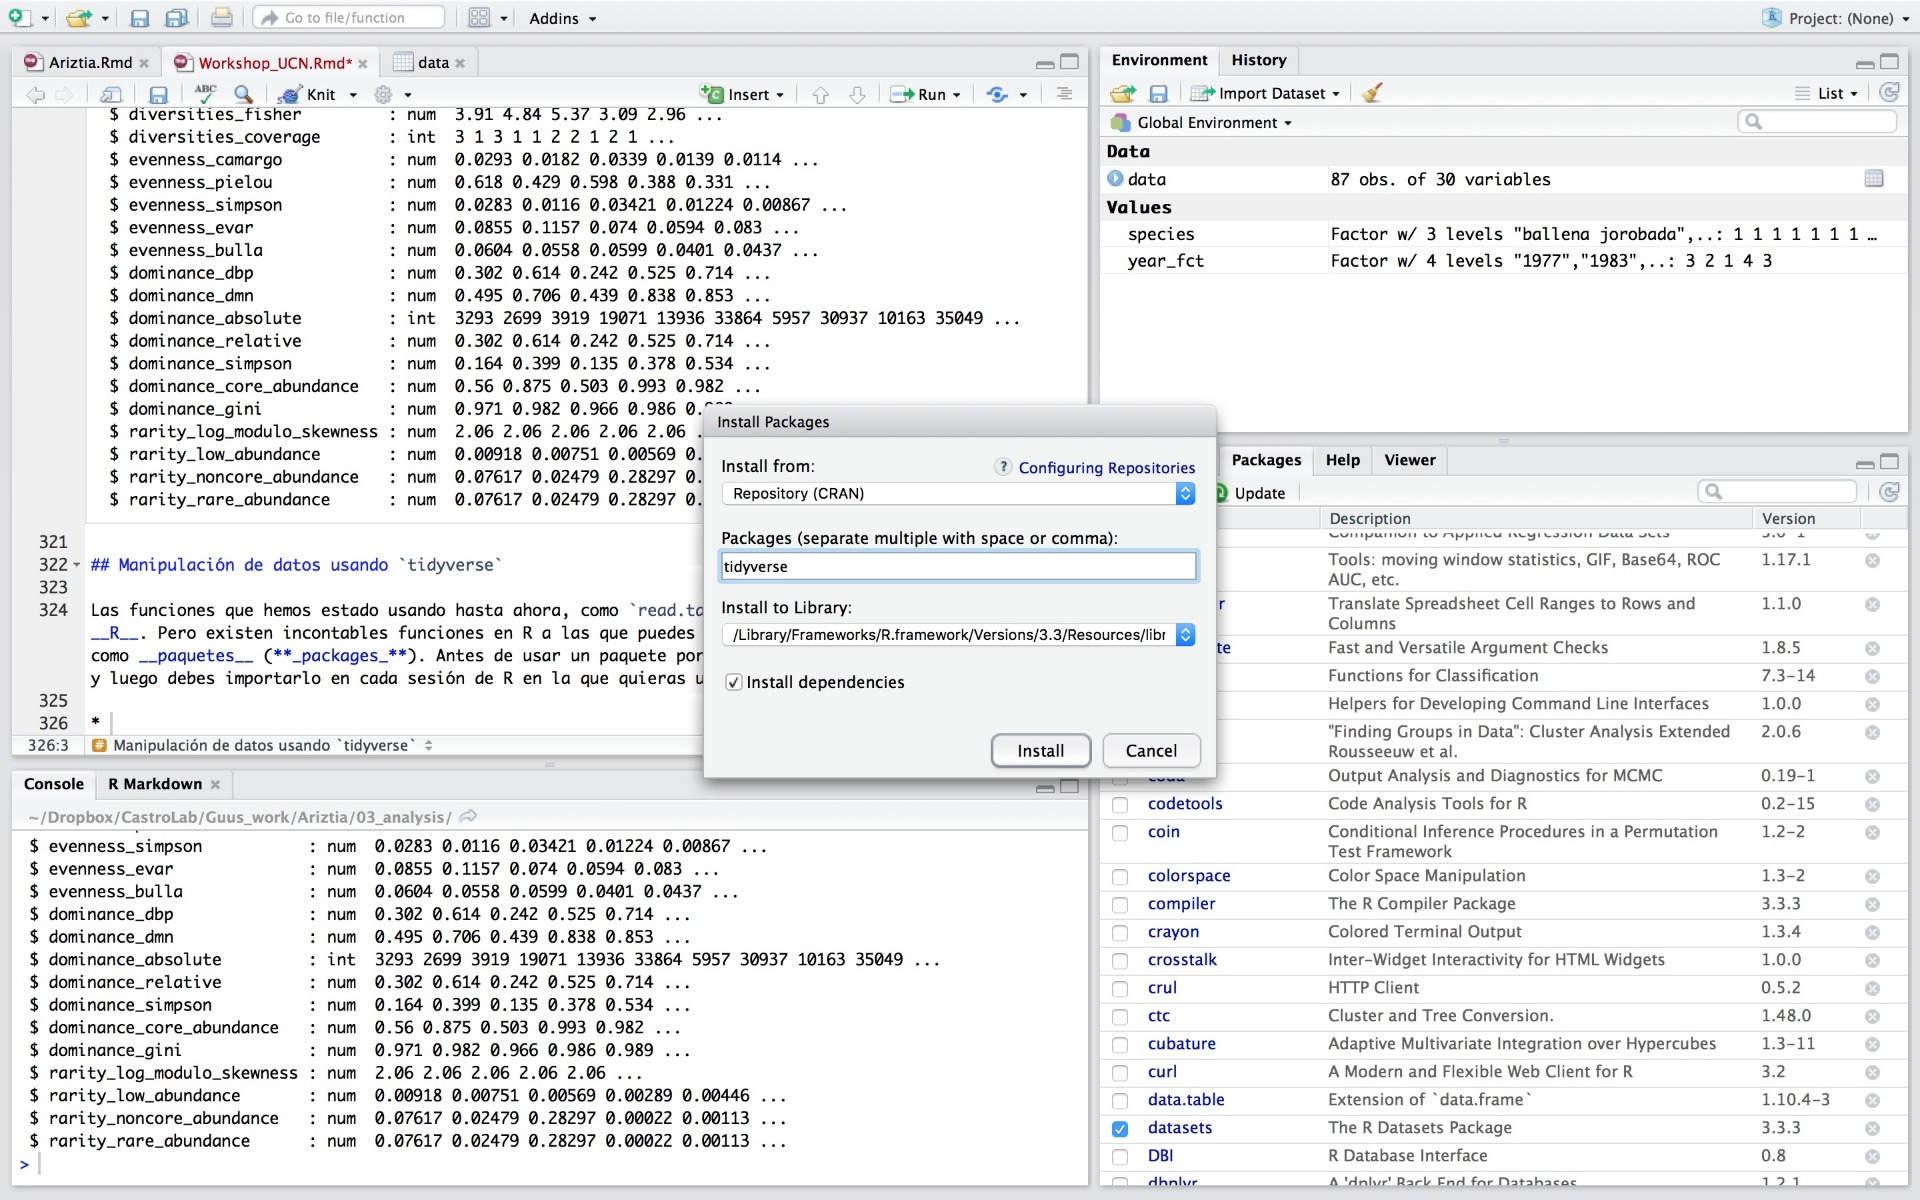Click the clear workspace broom icon
Screen dimensions: 1920x1200
pyautogui.click(x=1372, y=93)
